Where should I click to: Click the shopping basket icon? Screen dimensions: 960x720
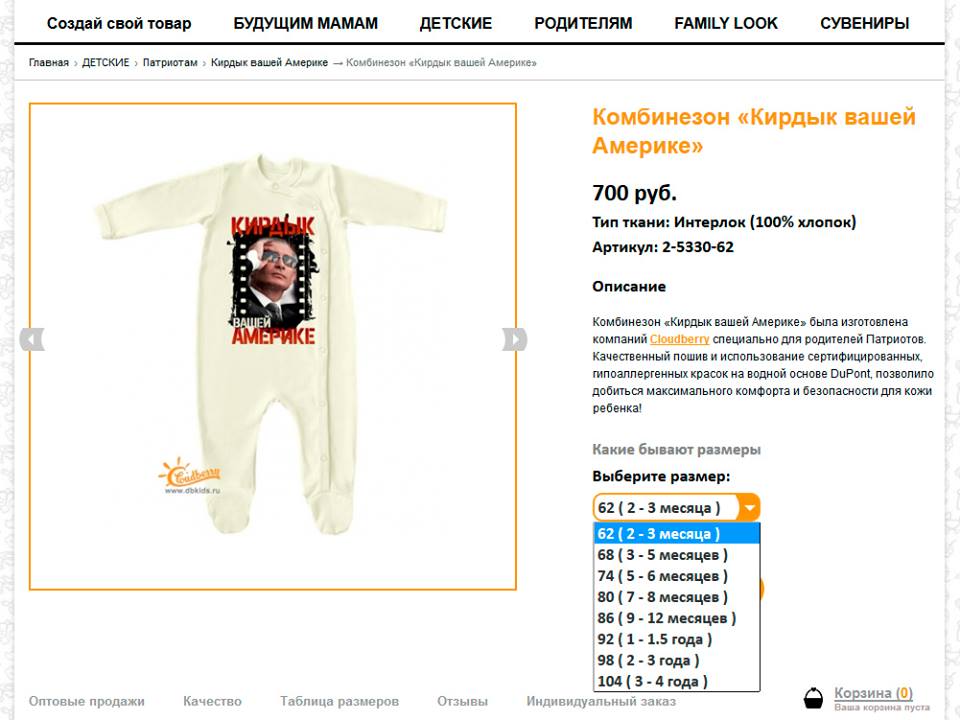pos(813,698)
